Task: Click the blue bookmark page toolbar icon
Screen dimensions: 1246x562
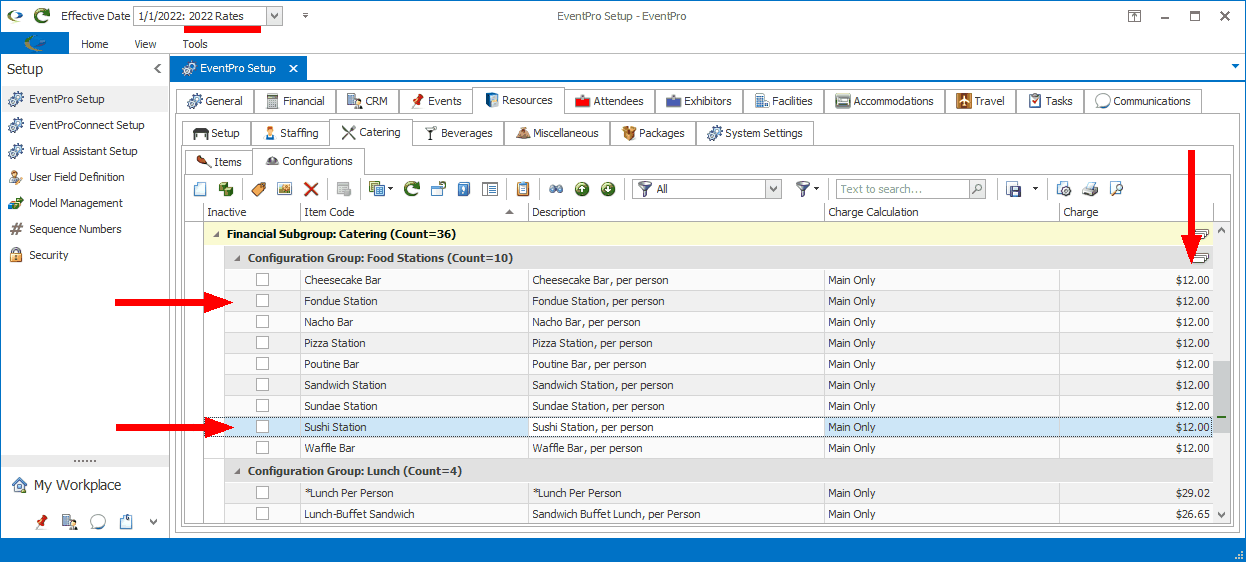Action: (464, 189)
